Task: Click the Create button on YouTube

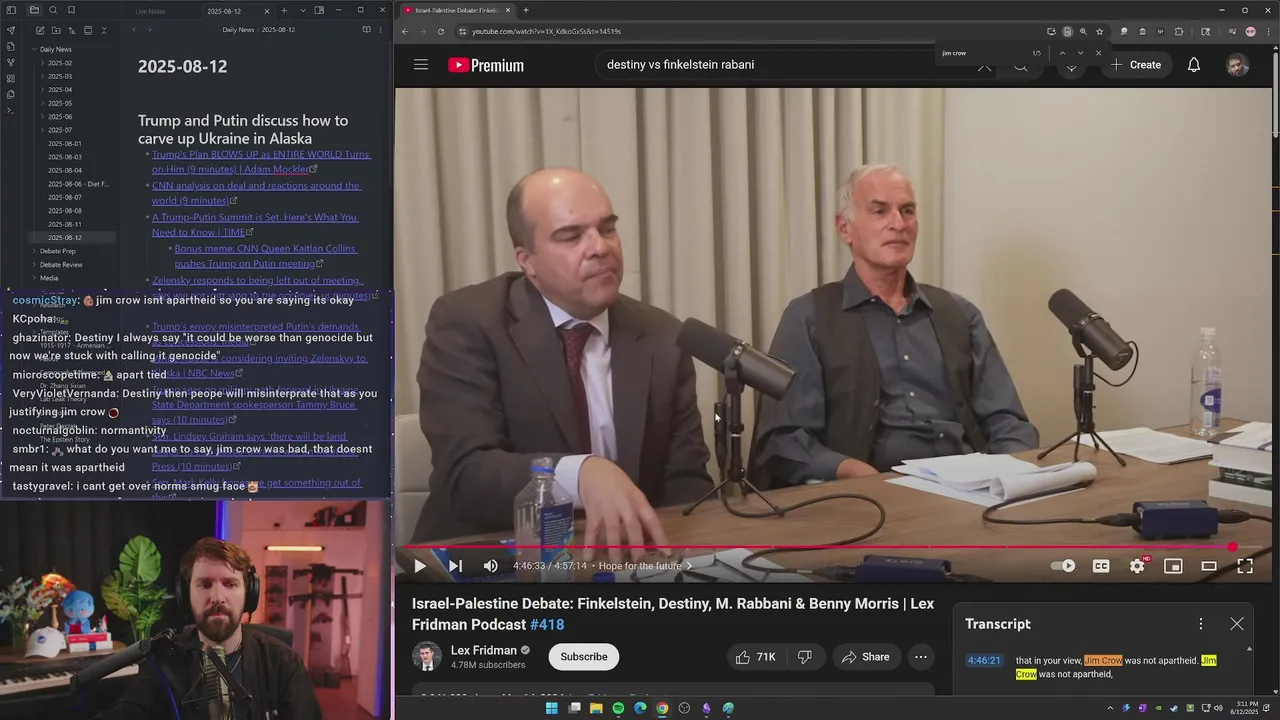Action: click(x=1135, y=65)
